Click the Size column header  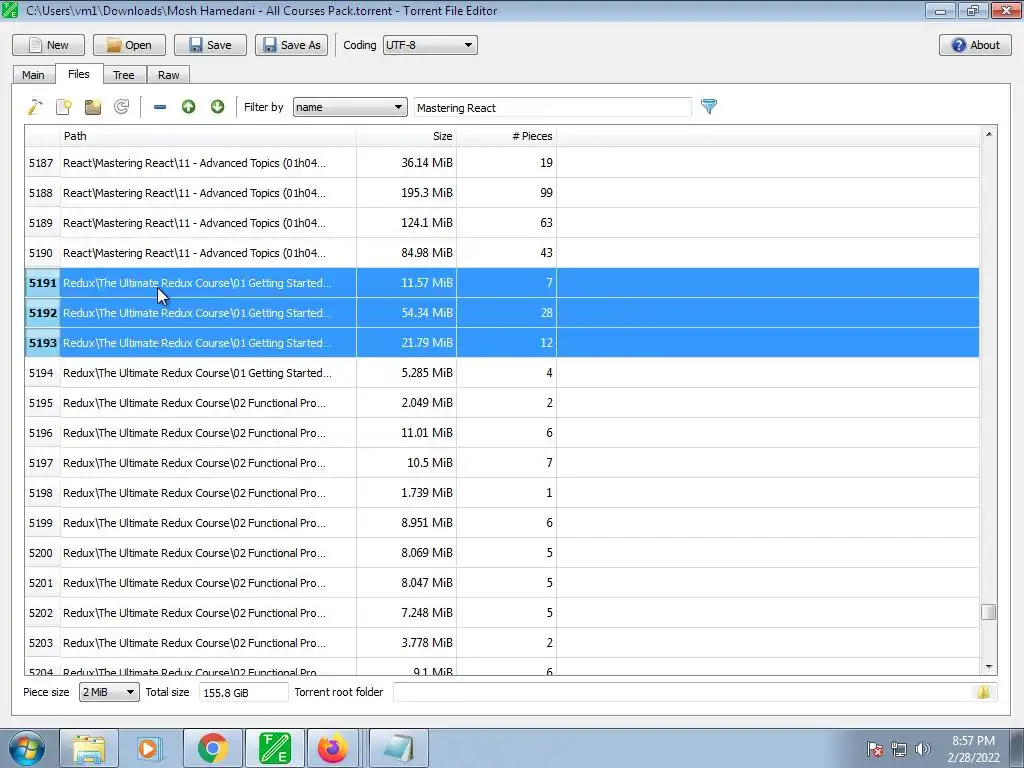[406, 136]
